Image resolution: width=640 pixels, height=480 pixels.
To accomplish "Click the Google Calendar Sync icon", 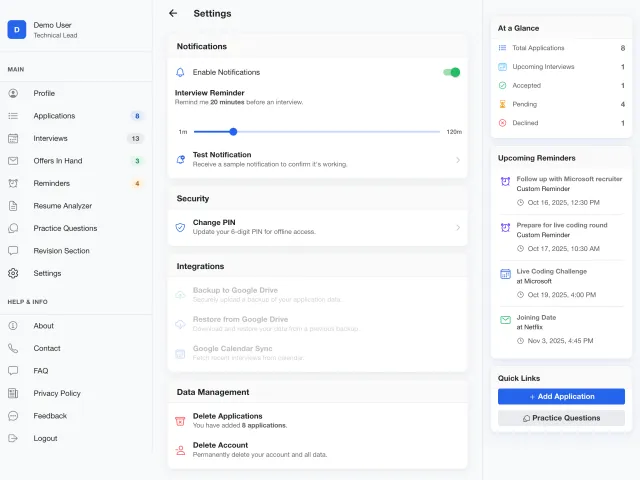I will pyautogui.click(x=180, y=353).
